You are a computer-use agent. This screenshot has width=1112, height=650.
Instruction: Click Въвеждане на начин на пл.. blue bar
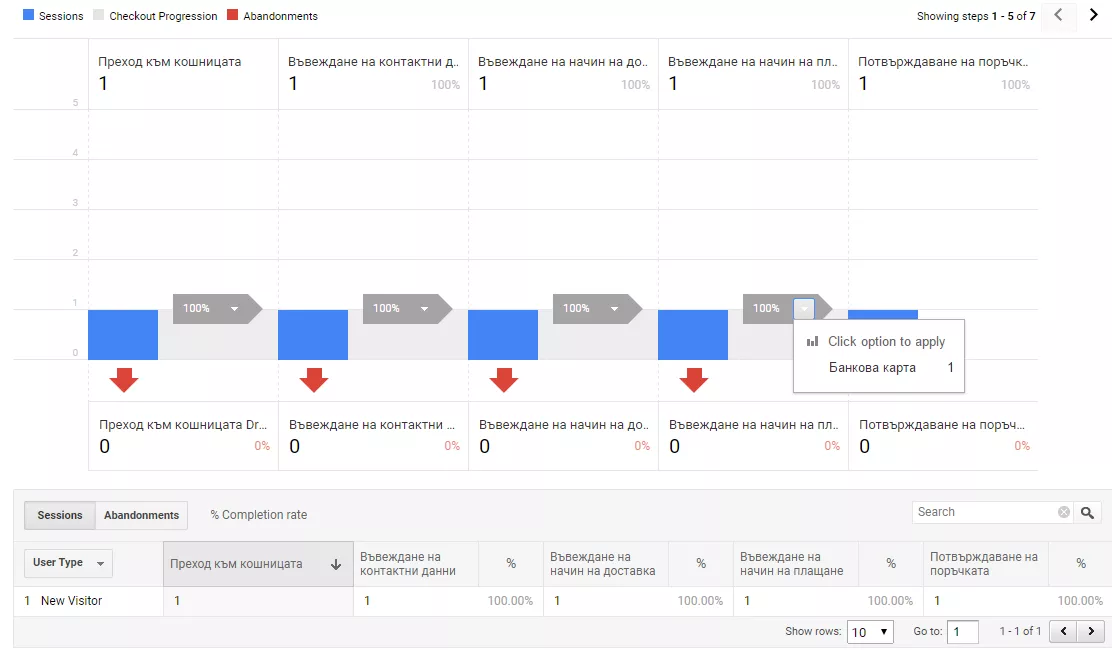click(x=693, y=335)
